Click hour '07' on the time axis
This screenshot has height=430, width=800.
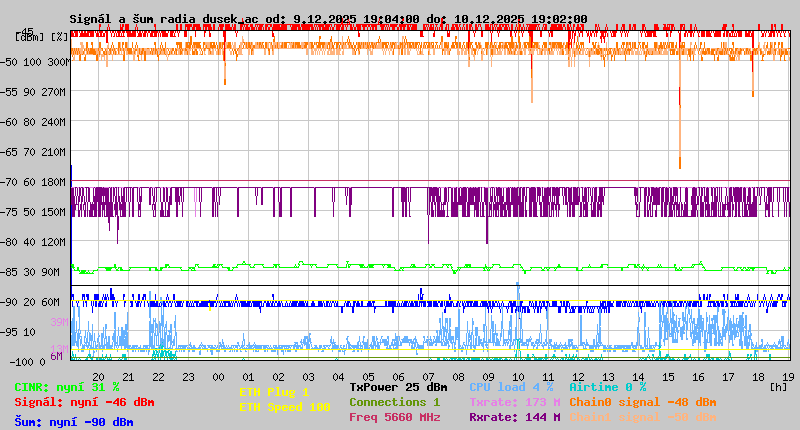tap(429, 377)
